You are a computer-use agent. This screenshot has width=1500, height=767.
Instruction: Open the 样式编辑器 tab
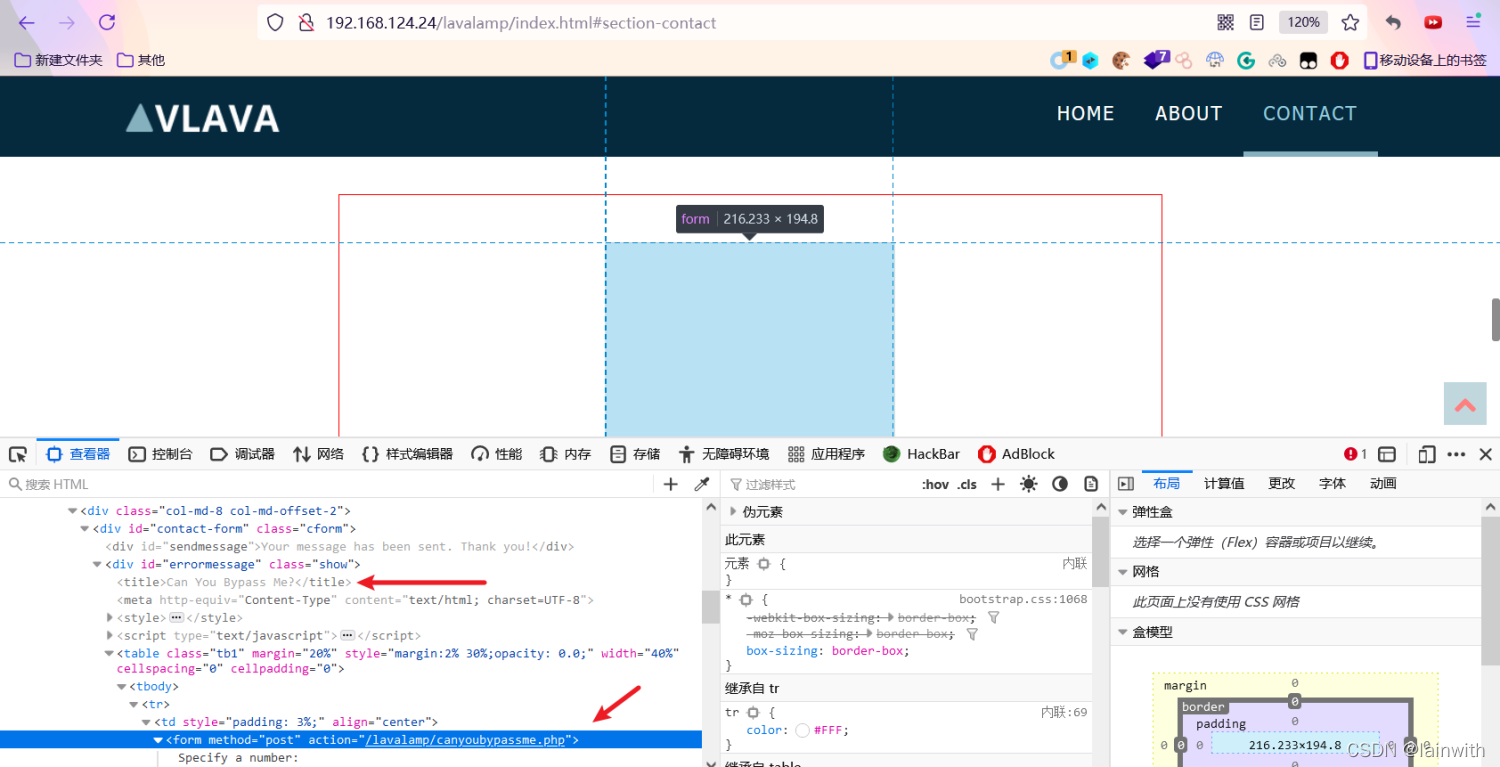coord(406,454)
